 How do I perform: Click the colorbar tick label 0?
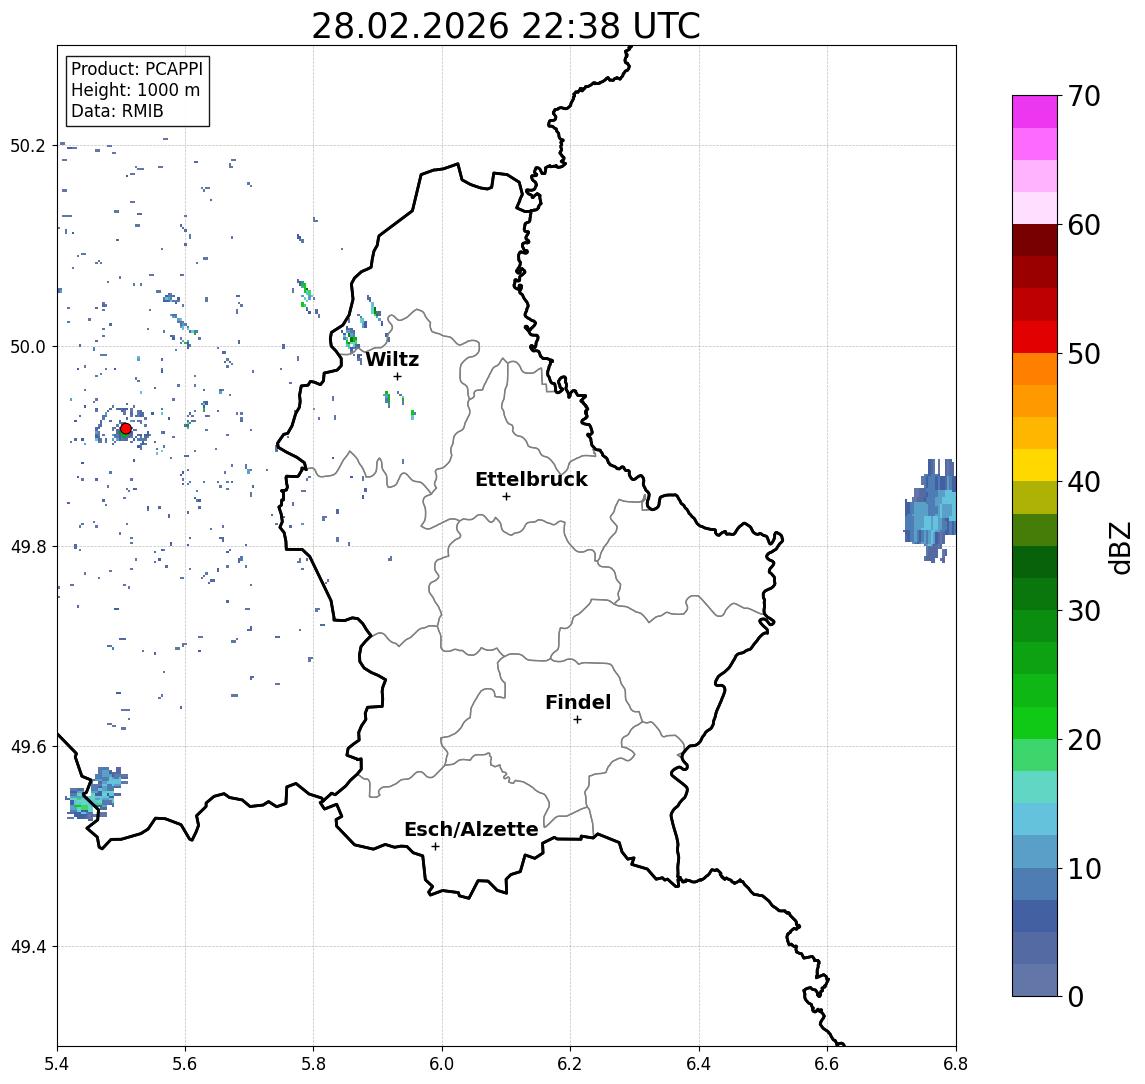(1076, 997)
